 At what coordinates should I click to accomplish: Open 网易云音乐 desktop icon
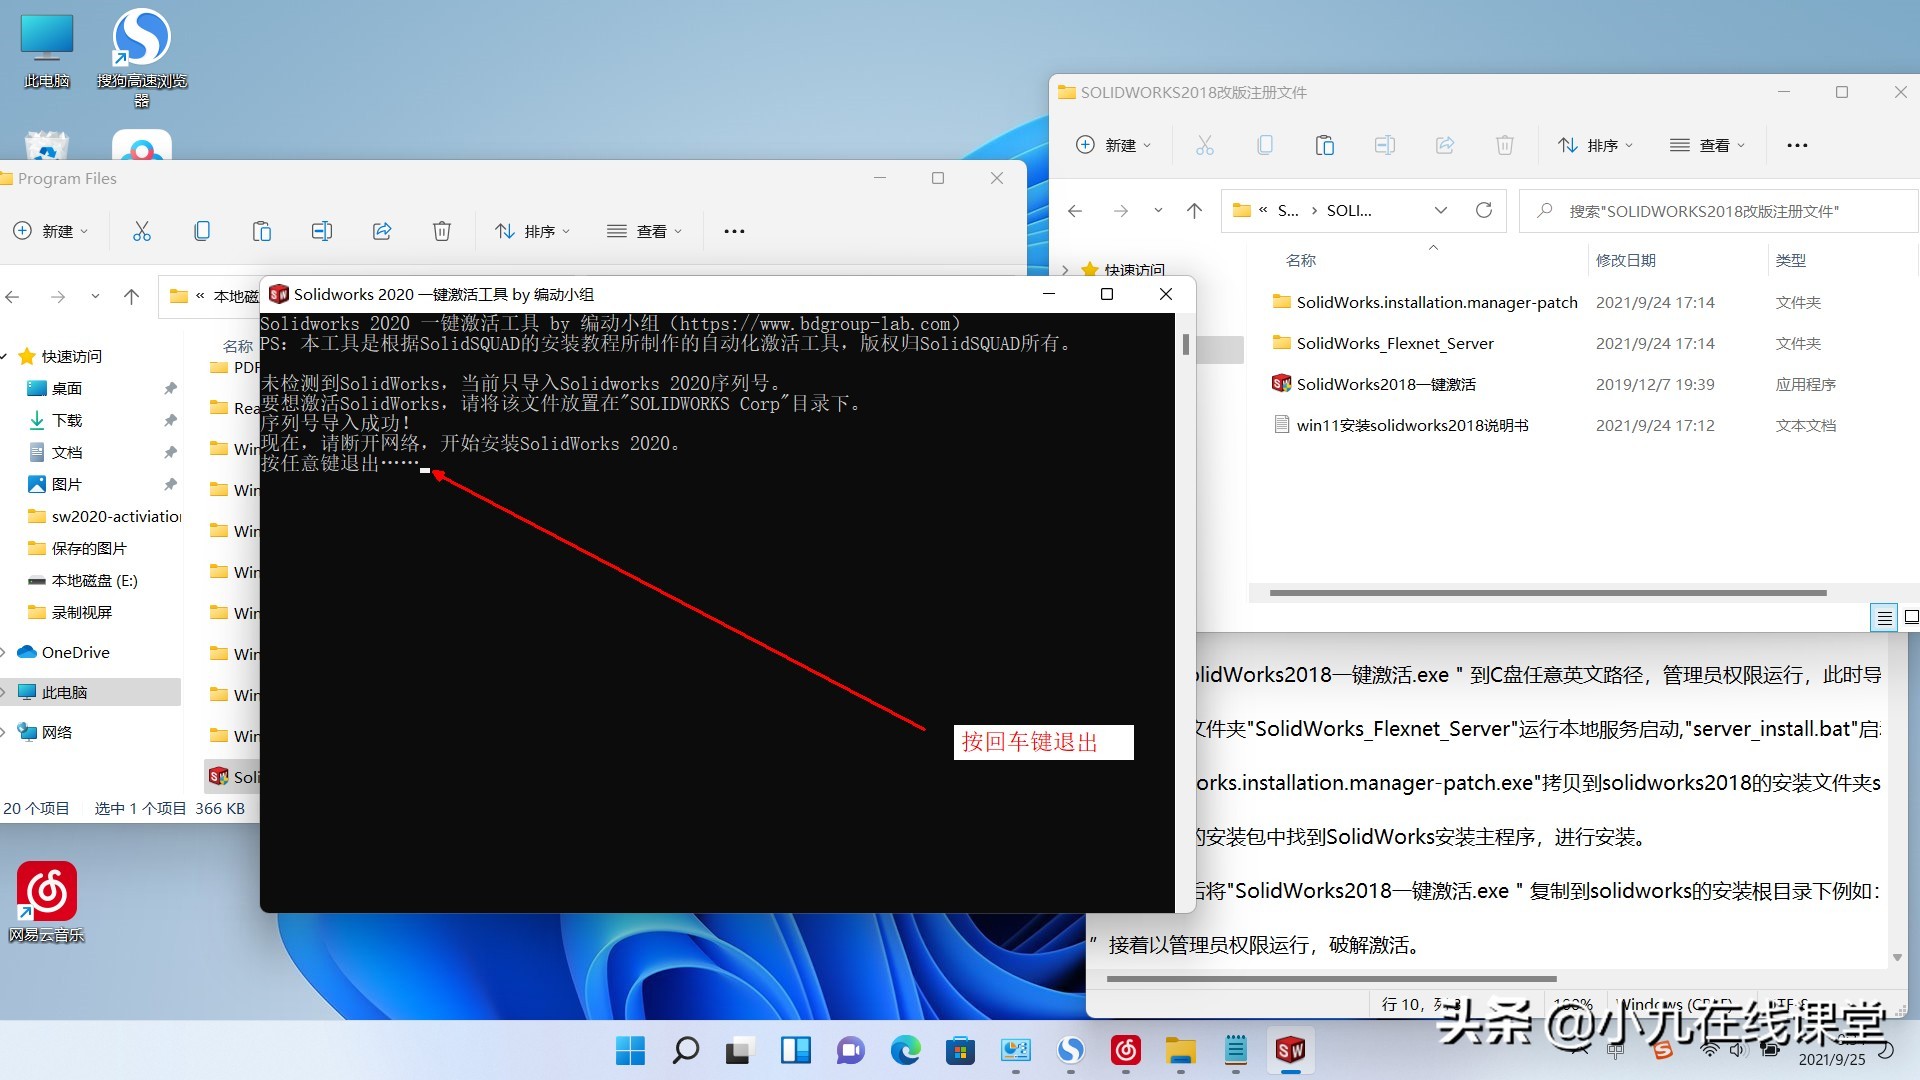(46, 890)
